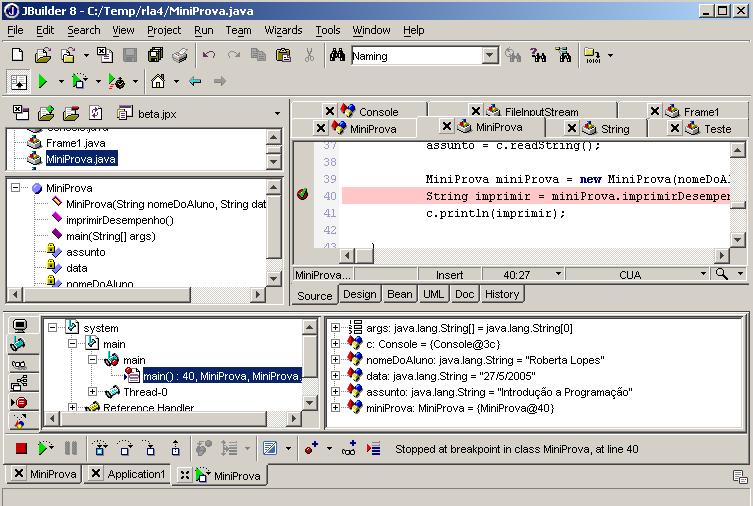Click 'c.println(imprimir);' code line 41
The image size is (753, 506).
[496, 213]
